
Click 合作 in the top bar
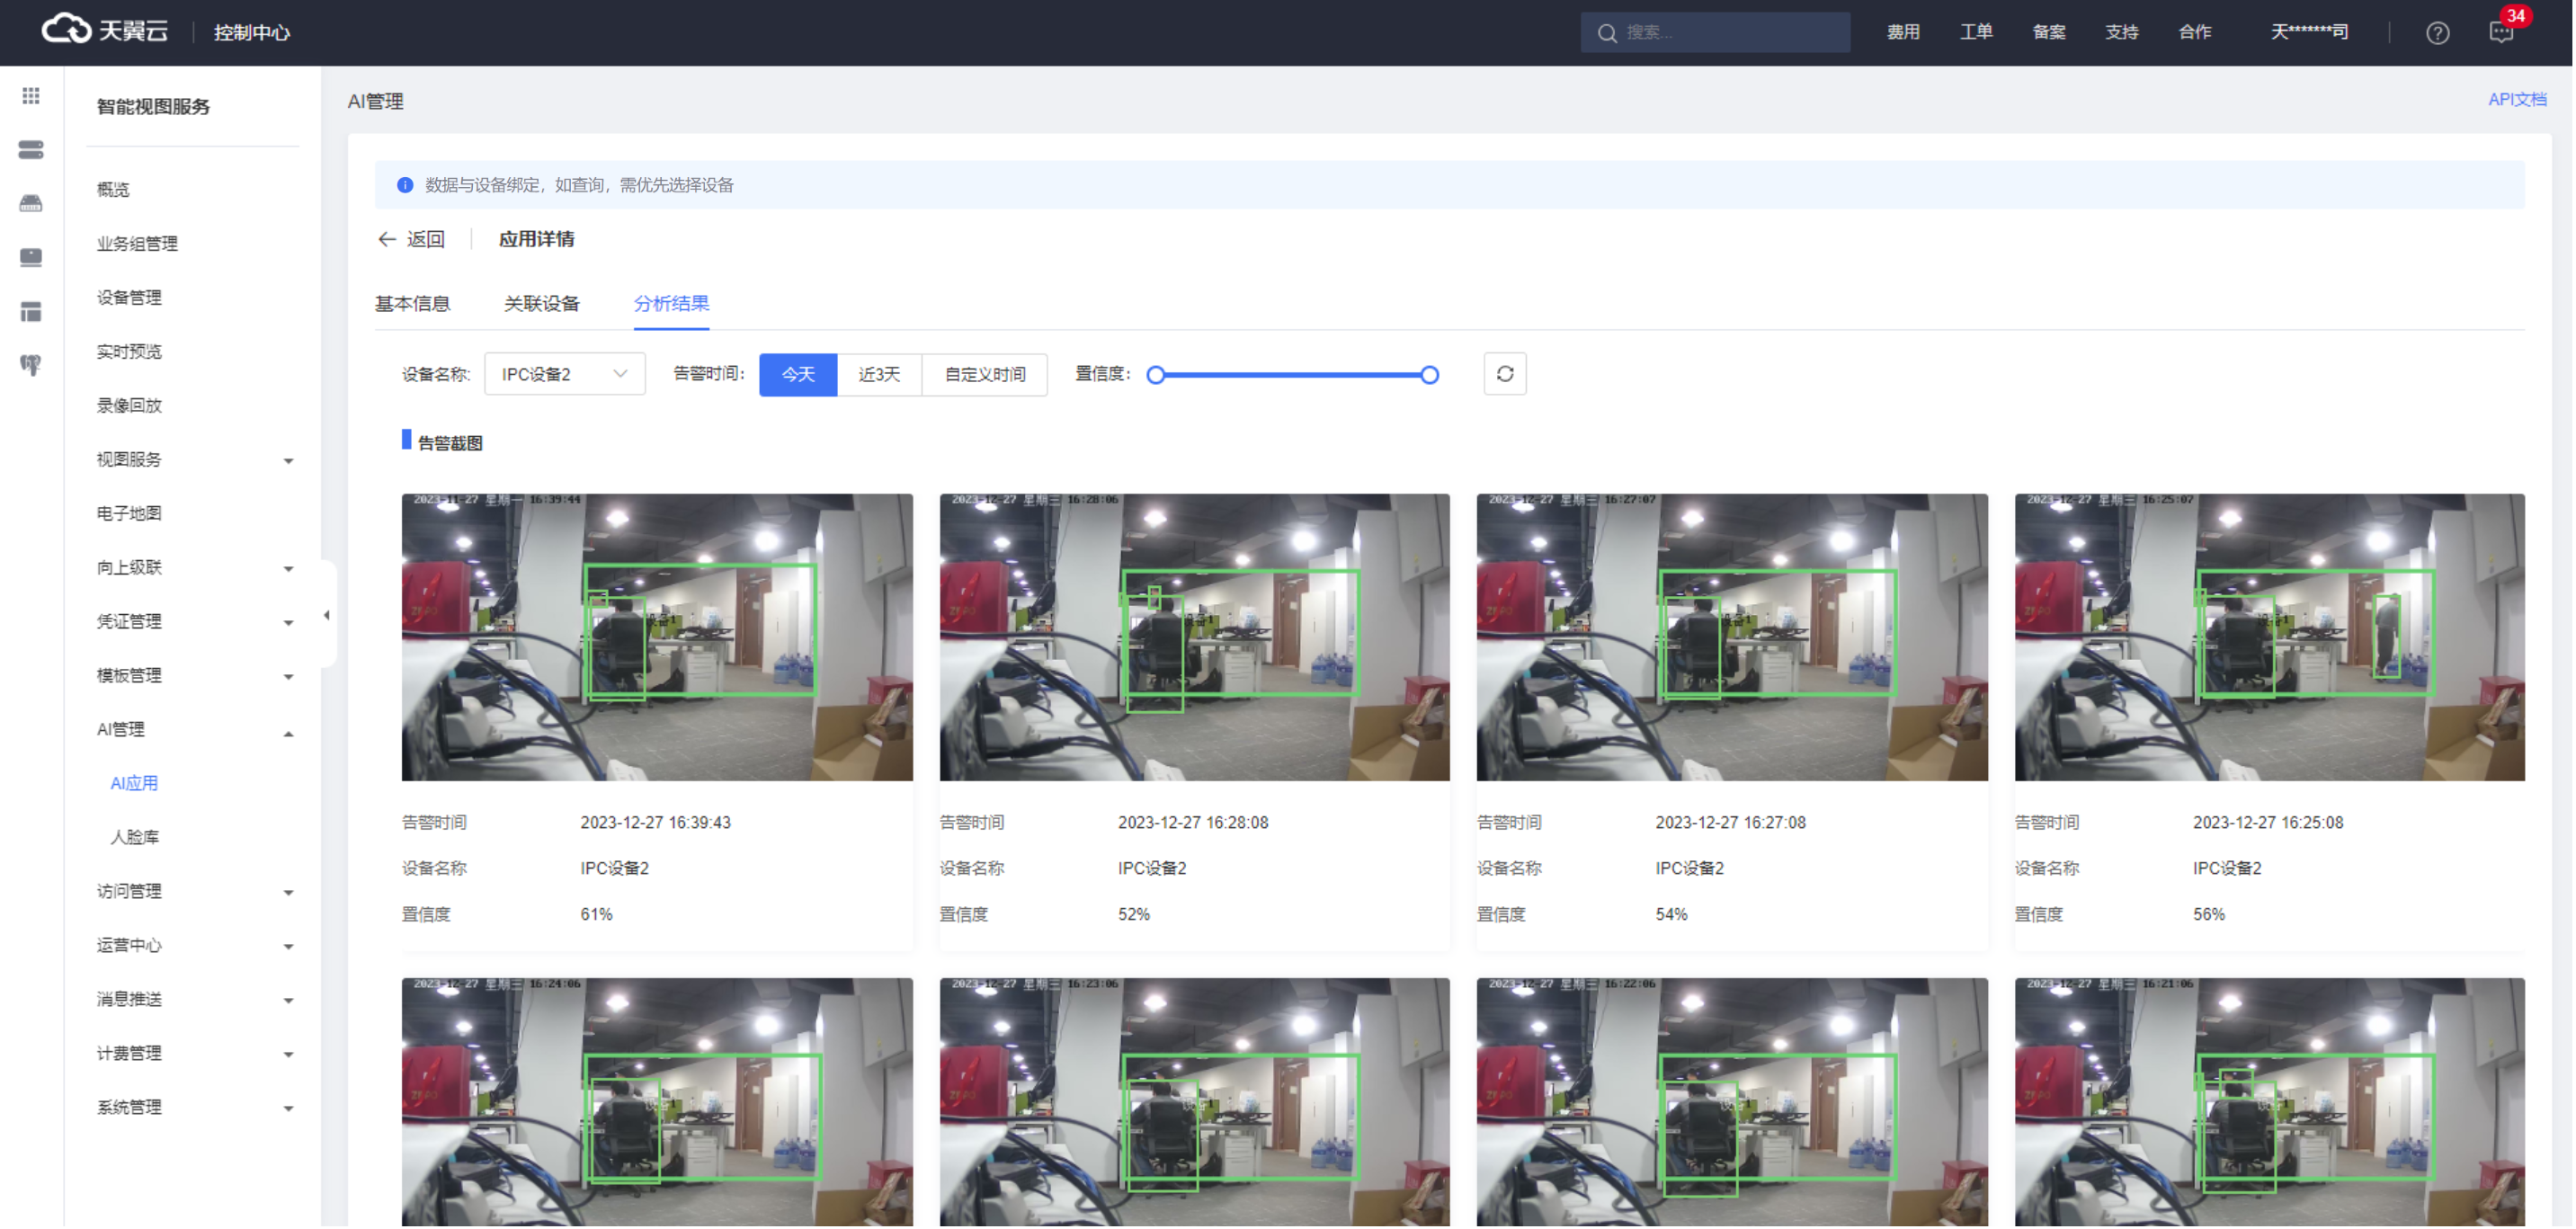(2196, 32)
